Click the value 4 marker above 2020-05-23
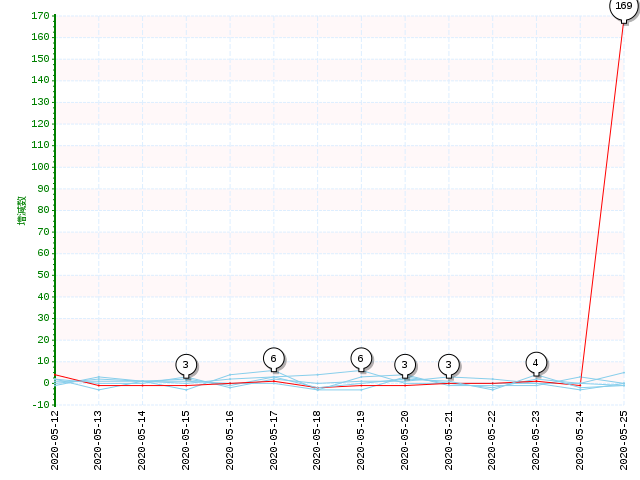 tap(536, 363)
